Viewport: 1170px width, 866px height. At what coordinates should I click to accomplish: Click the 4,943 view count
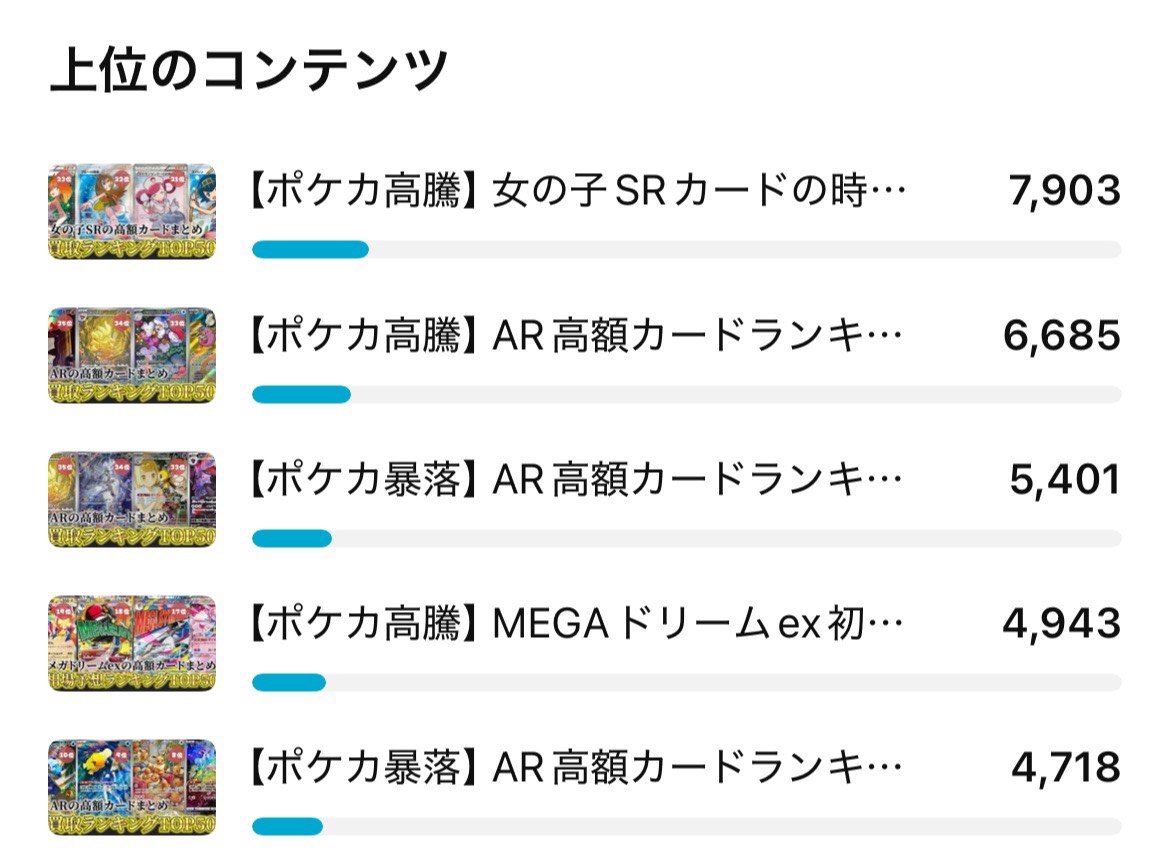click(x=1062, y=624)
